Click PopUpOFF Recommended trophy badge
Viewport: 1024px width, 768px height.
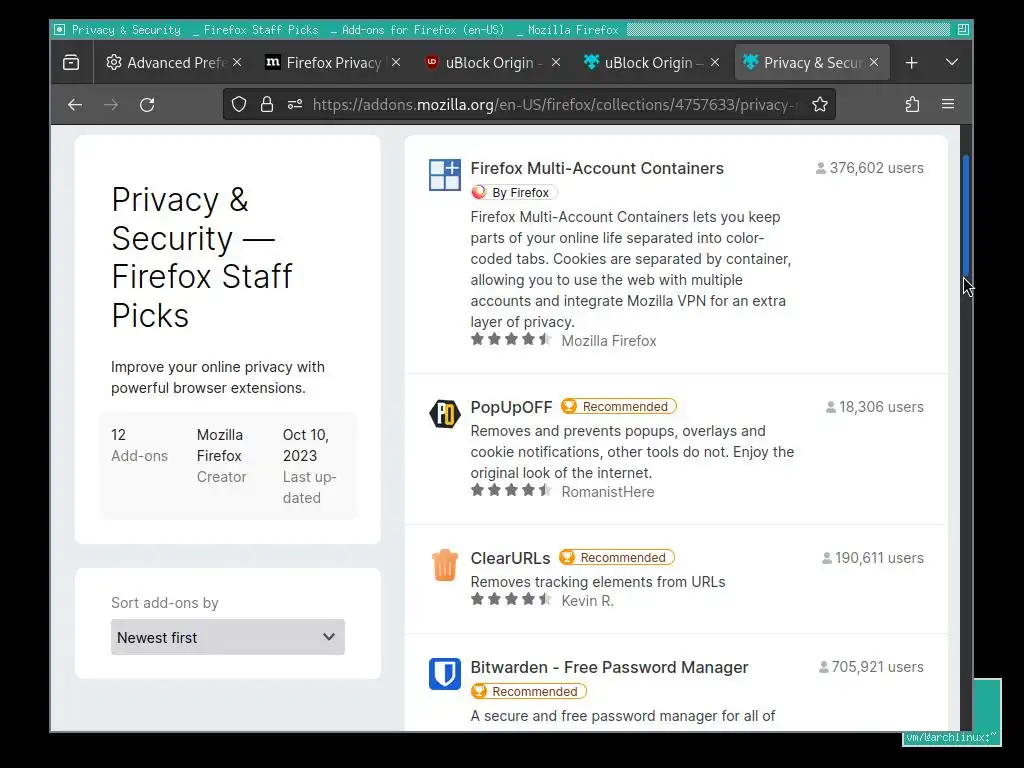point(618,406)
